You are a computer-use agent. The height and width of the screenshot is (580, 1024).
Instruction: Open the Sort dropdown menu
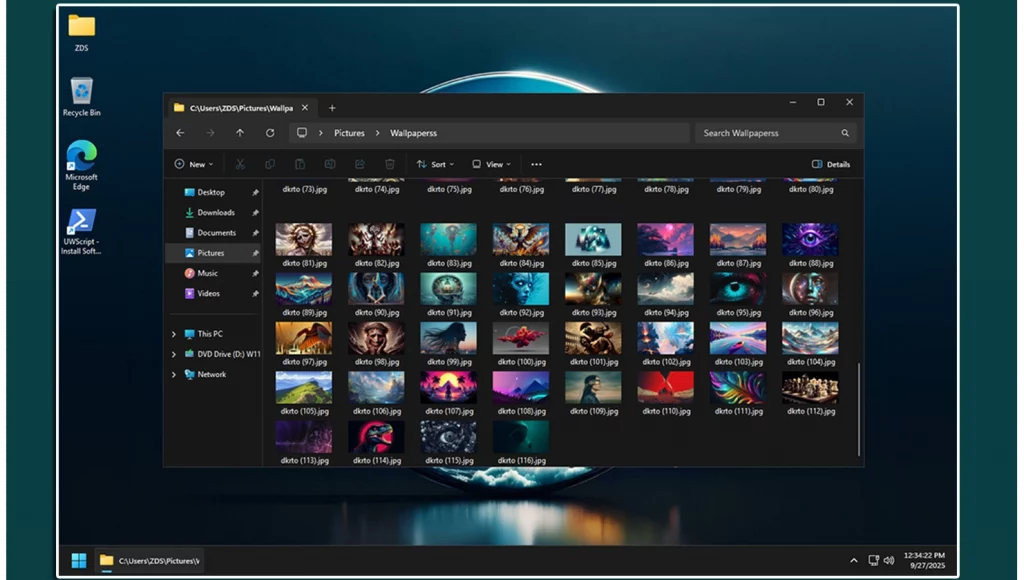pos(435,164)
